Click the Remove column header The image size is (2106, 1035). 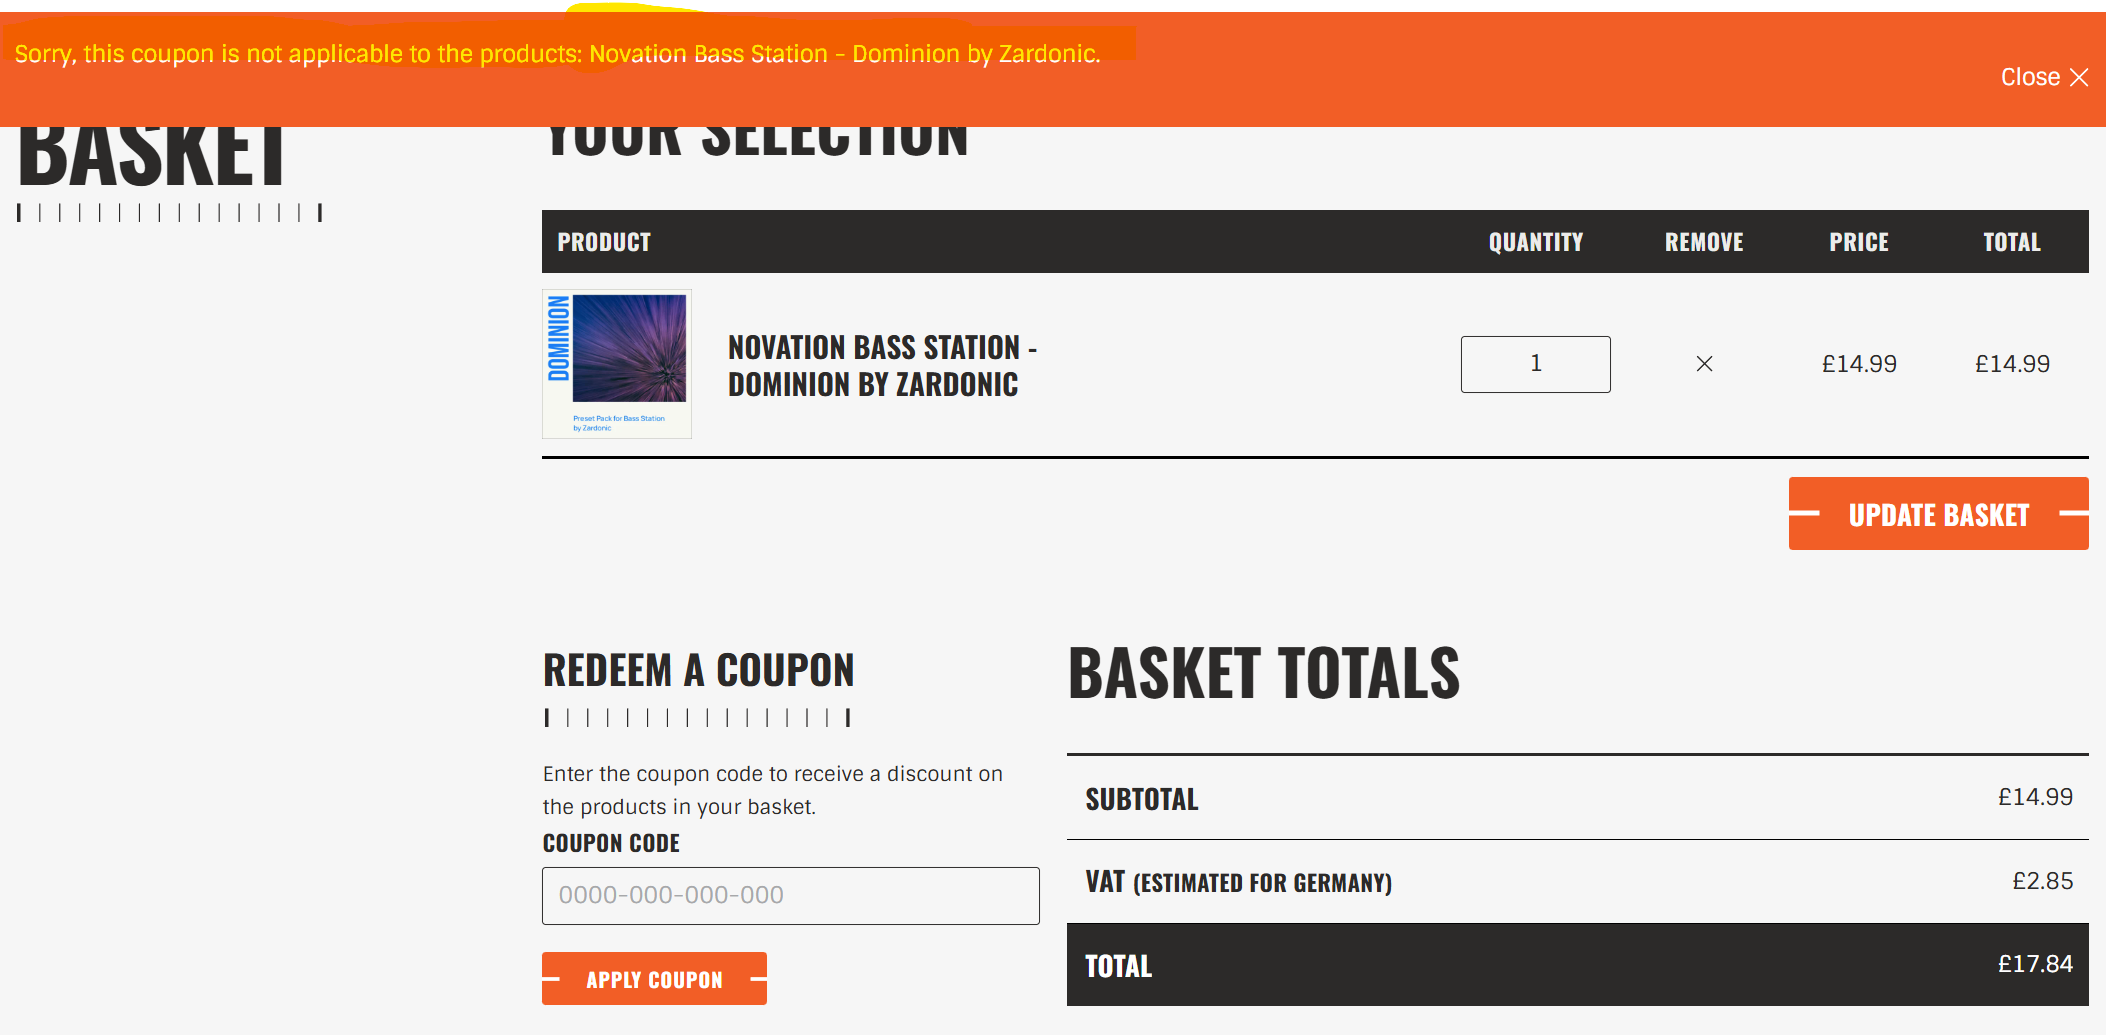(1704, 242)
